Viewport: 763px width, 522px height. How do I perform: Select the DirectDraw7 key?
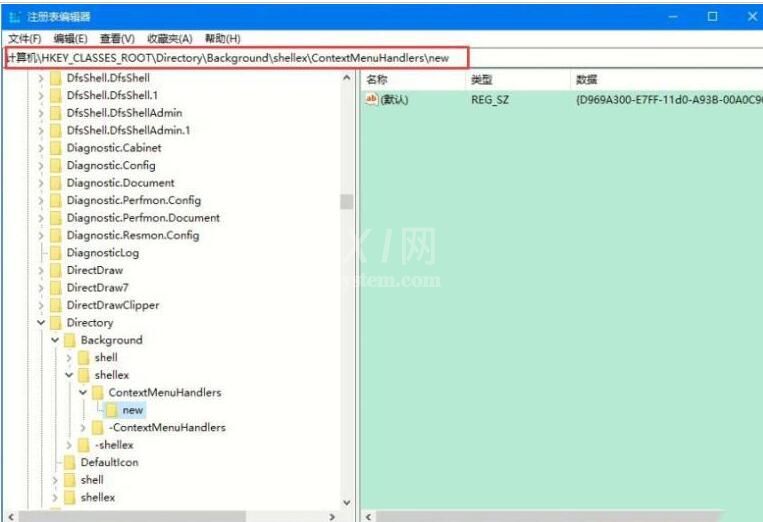point(97,288)
